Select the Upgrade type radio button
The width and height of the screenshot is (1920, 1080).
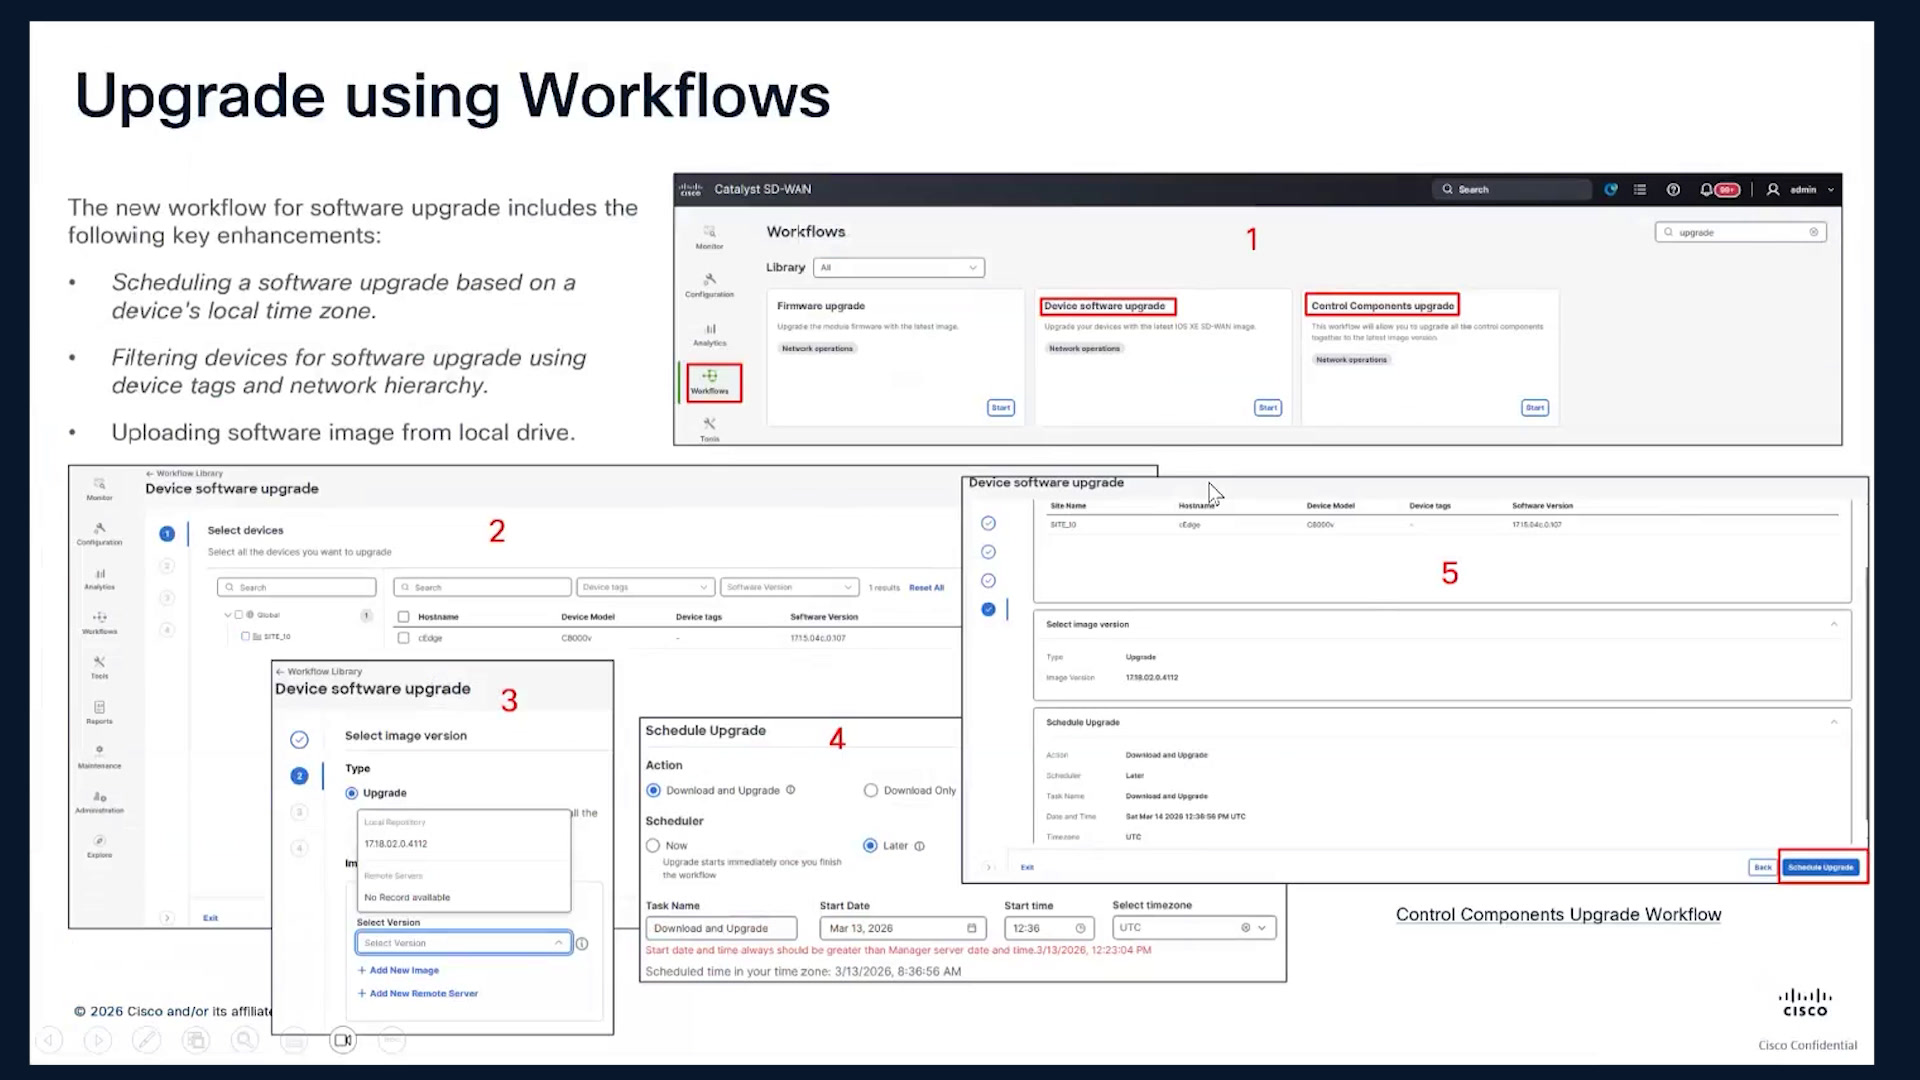coord(351,793)
